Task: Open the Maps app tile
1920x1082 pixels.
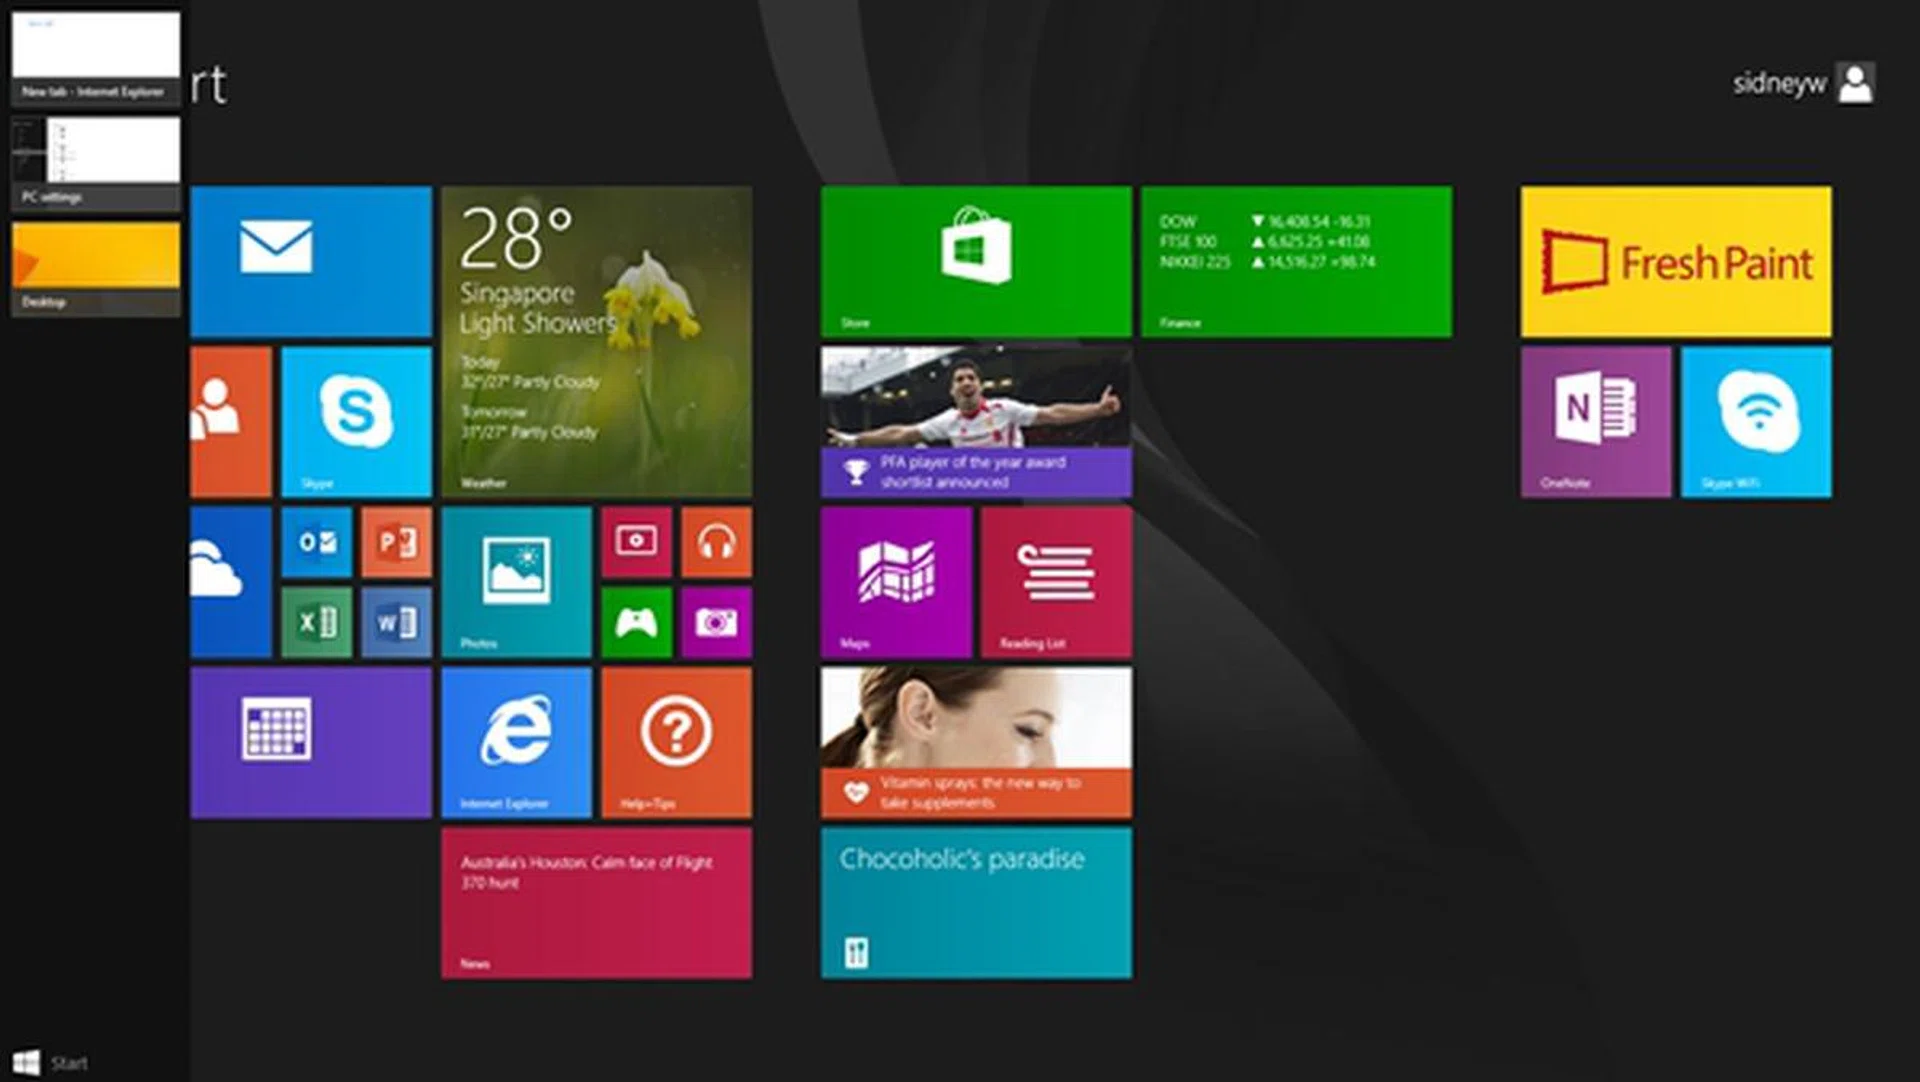Action: [x=895, y=580]
